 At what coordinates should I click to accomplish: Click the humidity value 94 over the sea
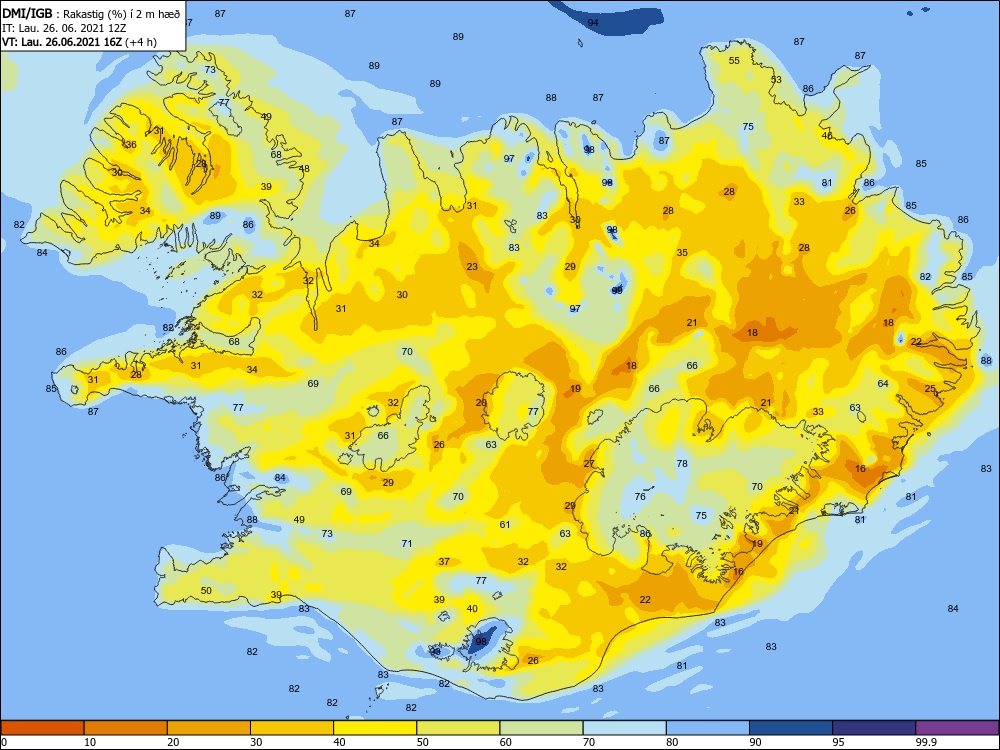coord(593,22)
